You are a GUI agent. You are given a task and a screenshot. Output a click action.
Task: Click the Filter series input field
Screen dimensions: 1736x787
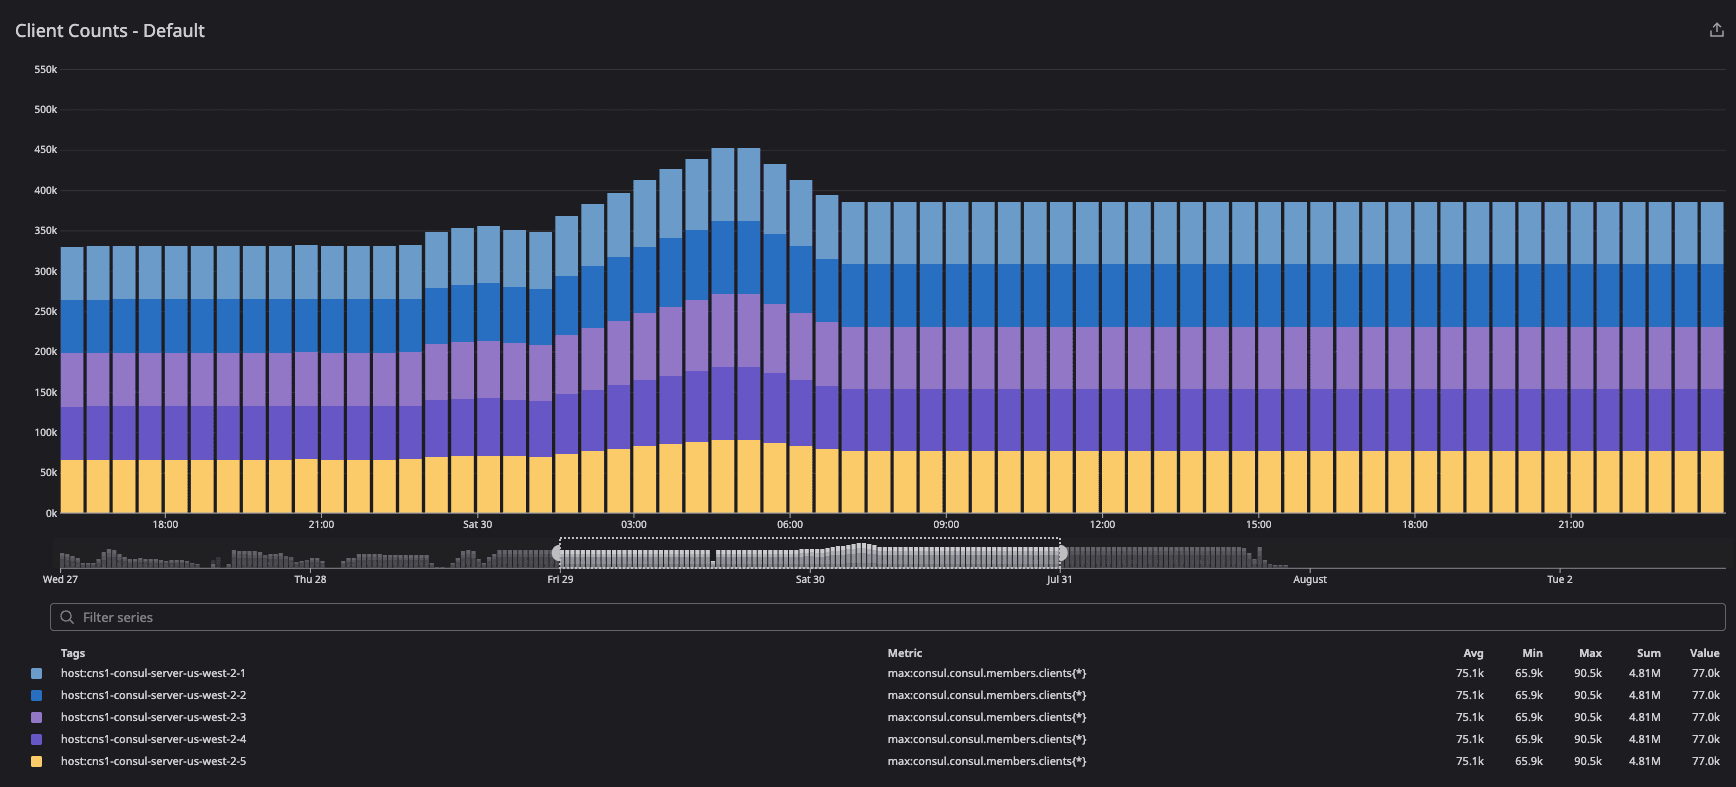pyautogui.click(x=880, y=617)
